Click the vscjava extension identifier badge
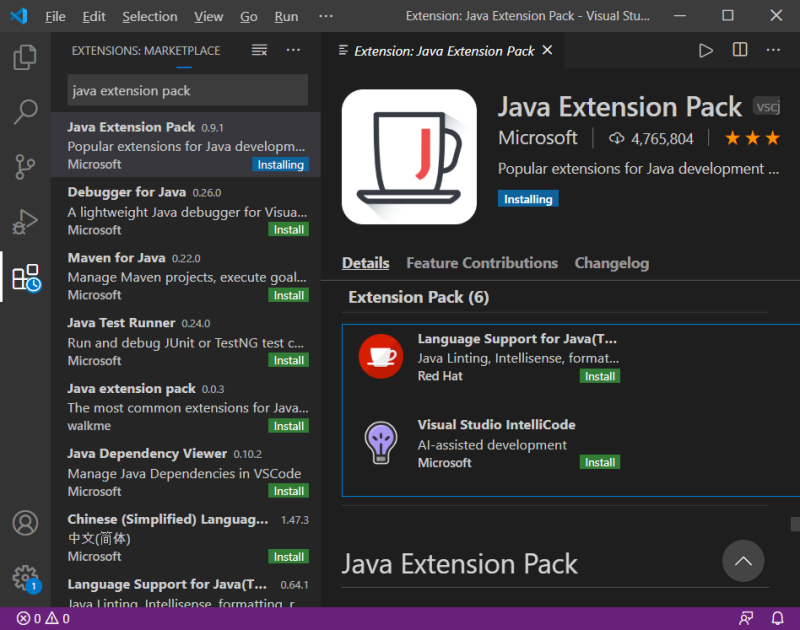This screenshot has width=800, height=630. [767, 107]
